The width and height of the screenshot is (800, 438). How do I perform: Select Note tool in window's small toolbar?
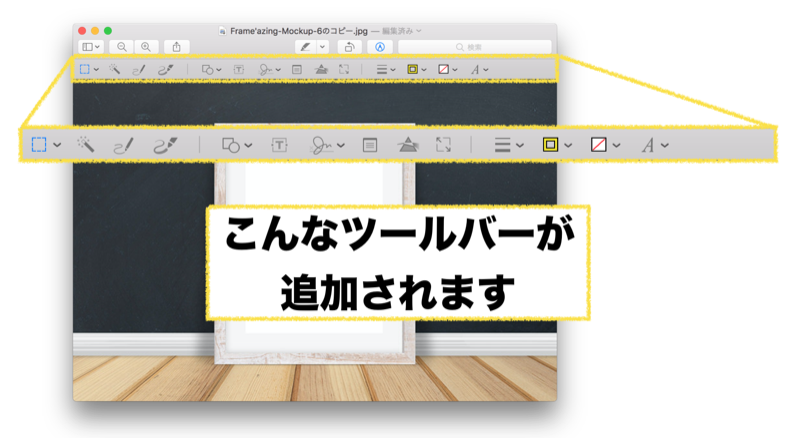(296, 69)
